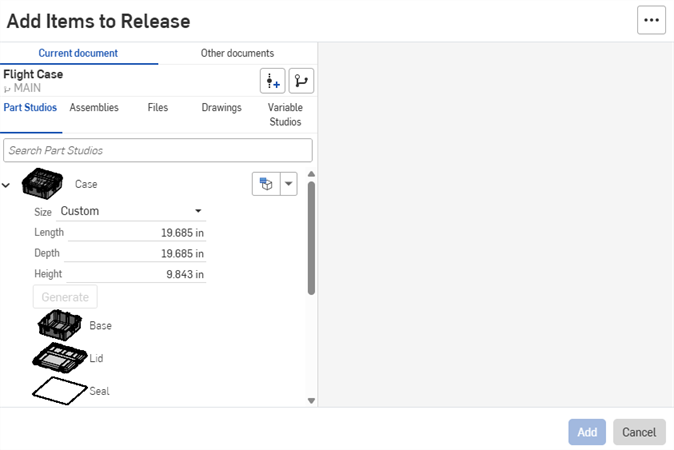This screenshot has height=450, width=674.
Task: Switch to the Assemblies tab
Action: point(93,107)
